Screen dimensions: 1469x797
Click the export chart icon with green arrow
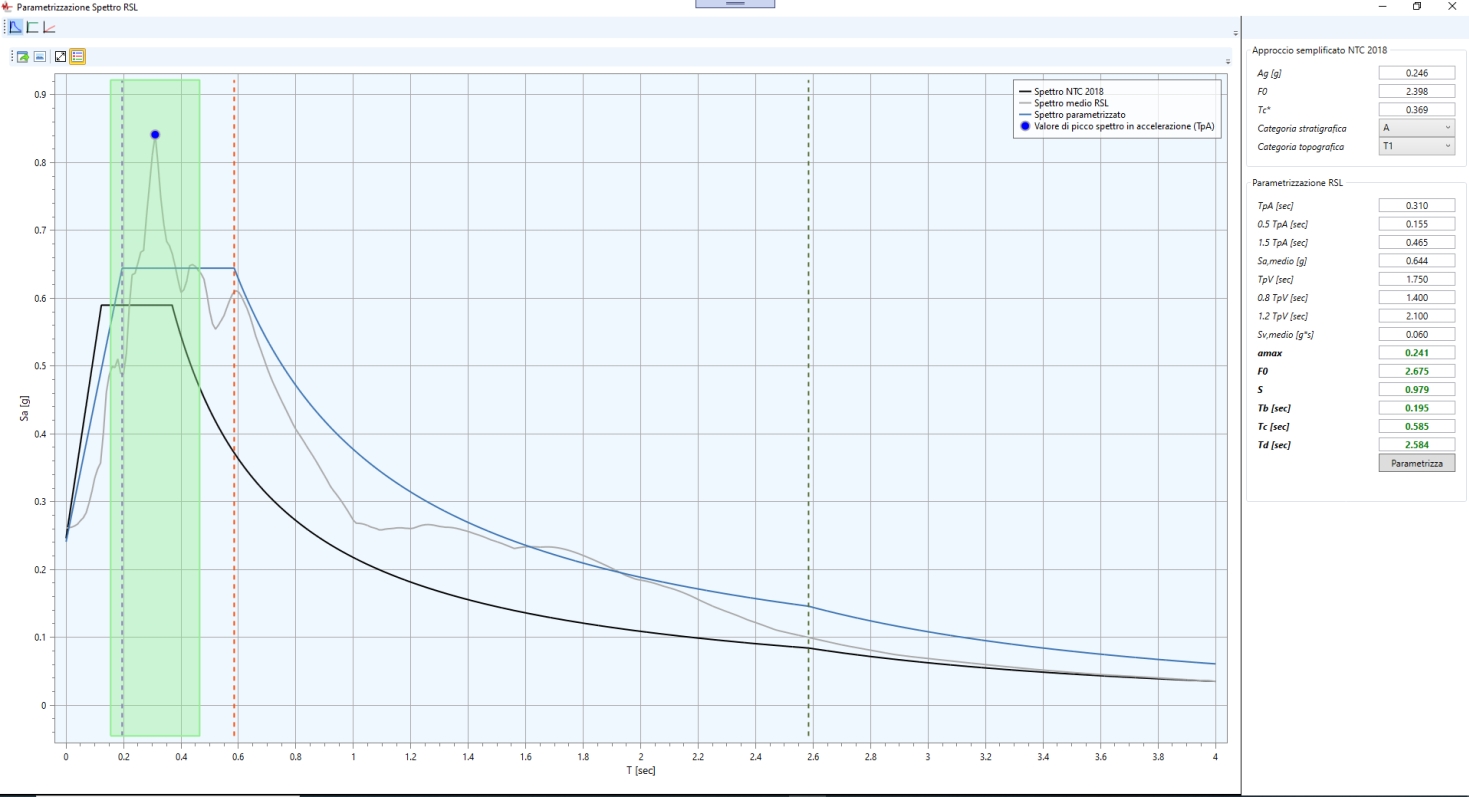click(x=22, y=57)
